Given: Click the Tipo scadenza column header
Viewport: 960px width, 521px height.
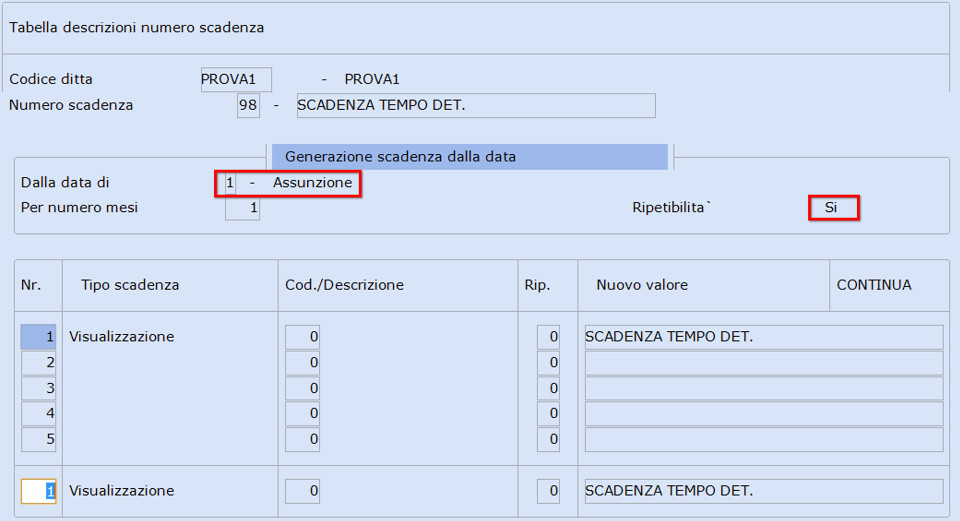Looking at the screenshot, I should pyautogui.click(x=130, y=285).
